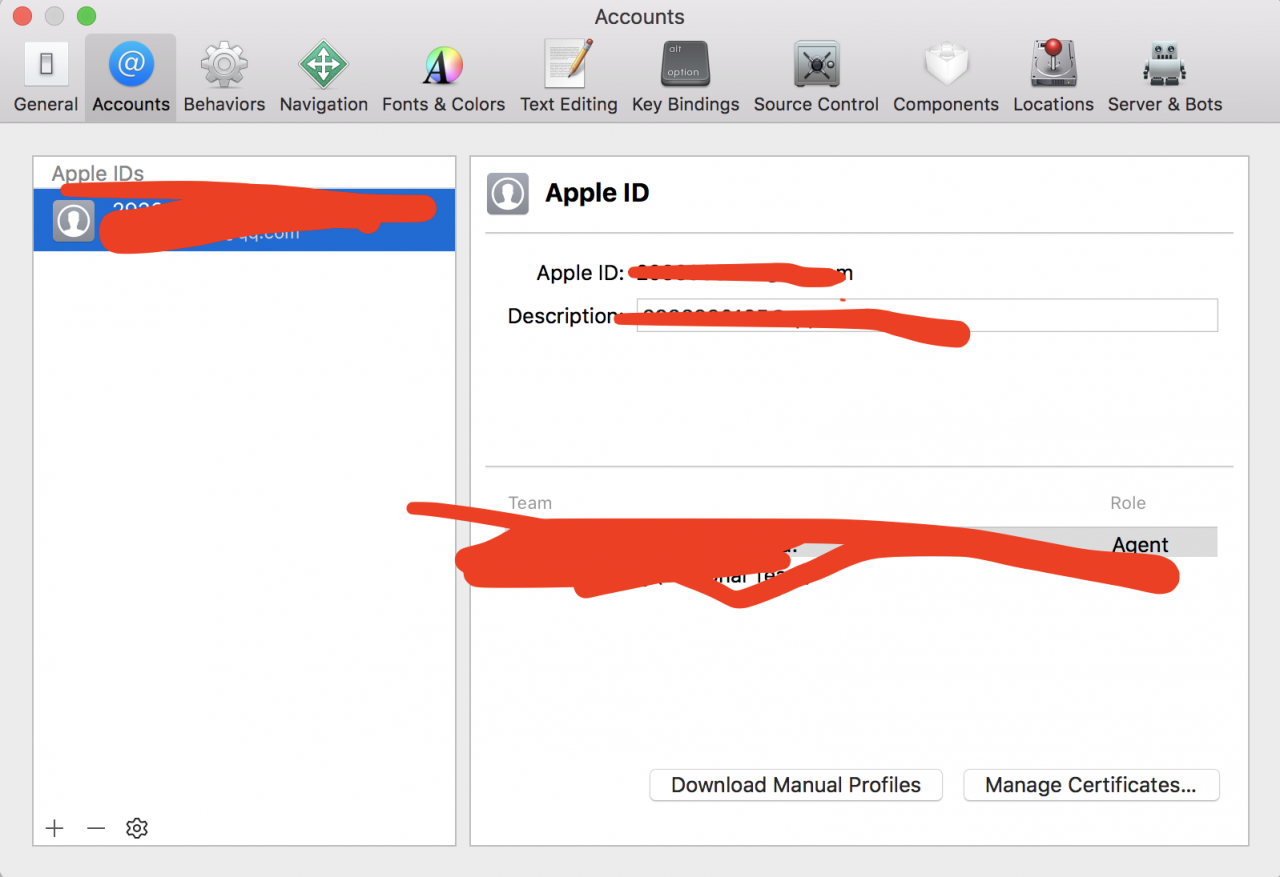1280x877 pixels.
Task: Open the Text Editing pane
Action: pyautogui.click(x=569, y=78)
